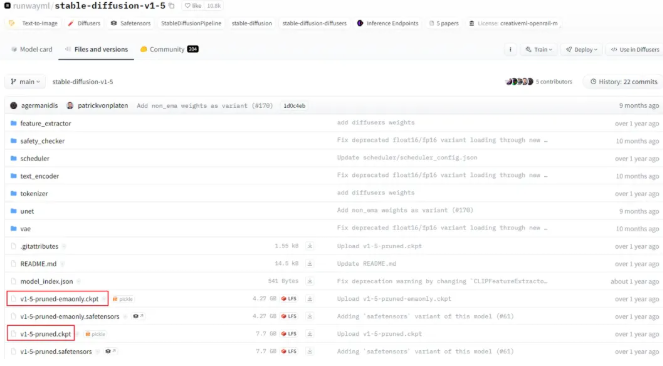663x366 pixels.
Task: Open v1-5-pruned-emaonly.ckpt file
Action: (x=59, y=299)
